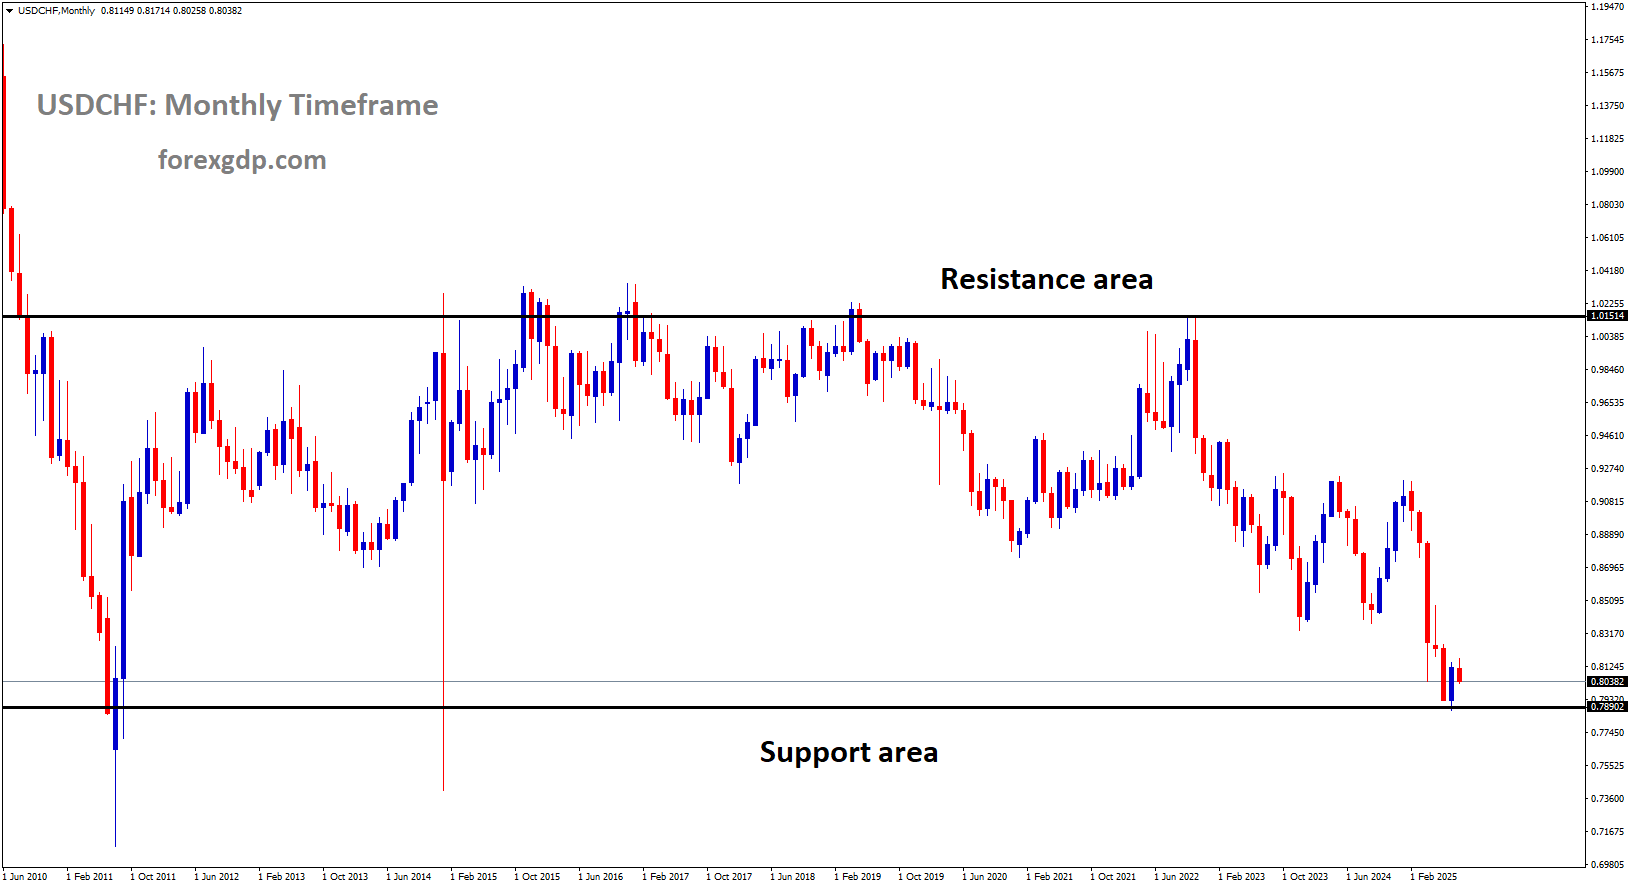The height and width of the screenshot is (888, 1631).
Task: Select the Resistance area text label
Action: tap(1046, 279)
